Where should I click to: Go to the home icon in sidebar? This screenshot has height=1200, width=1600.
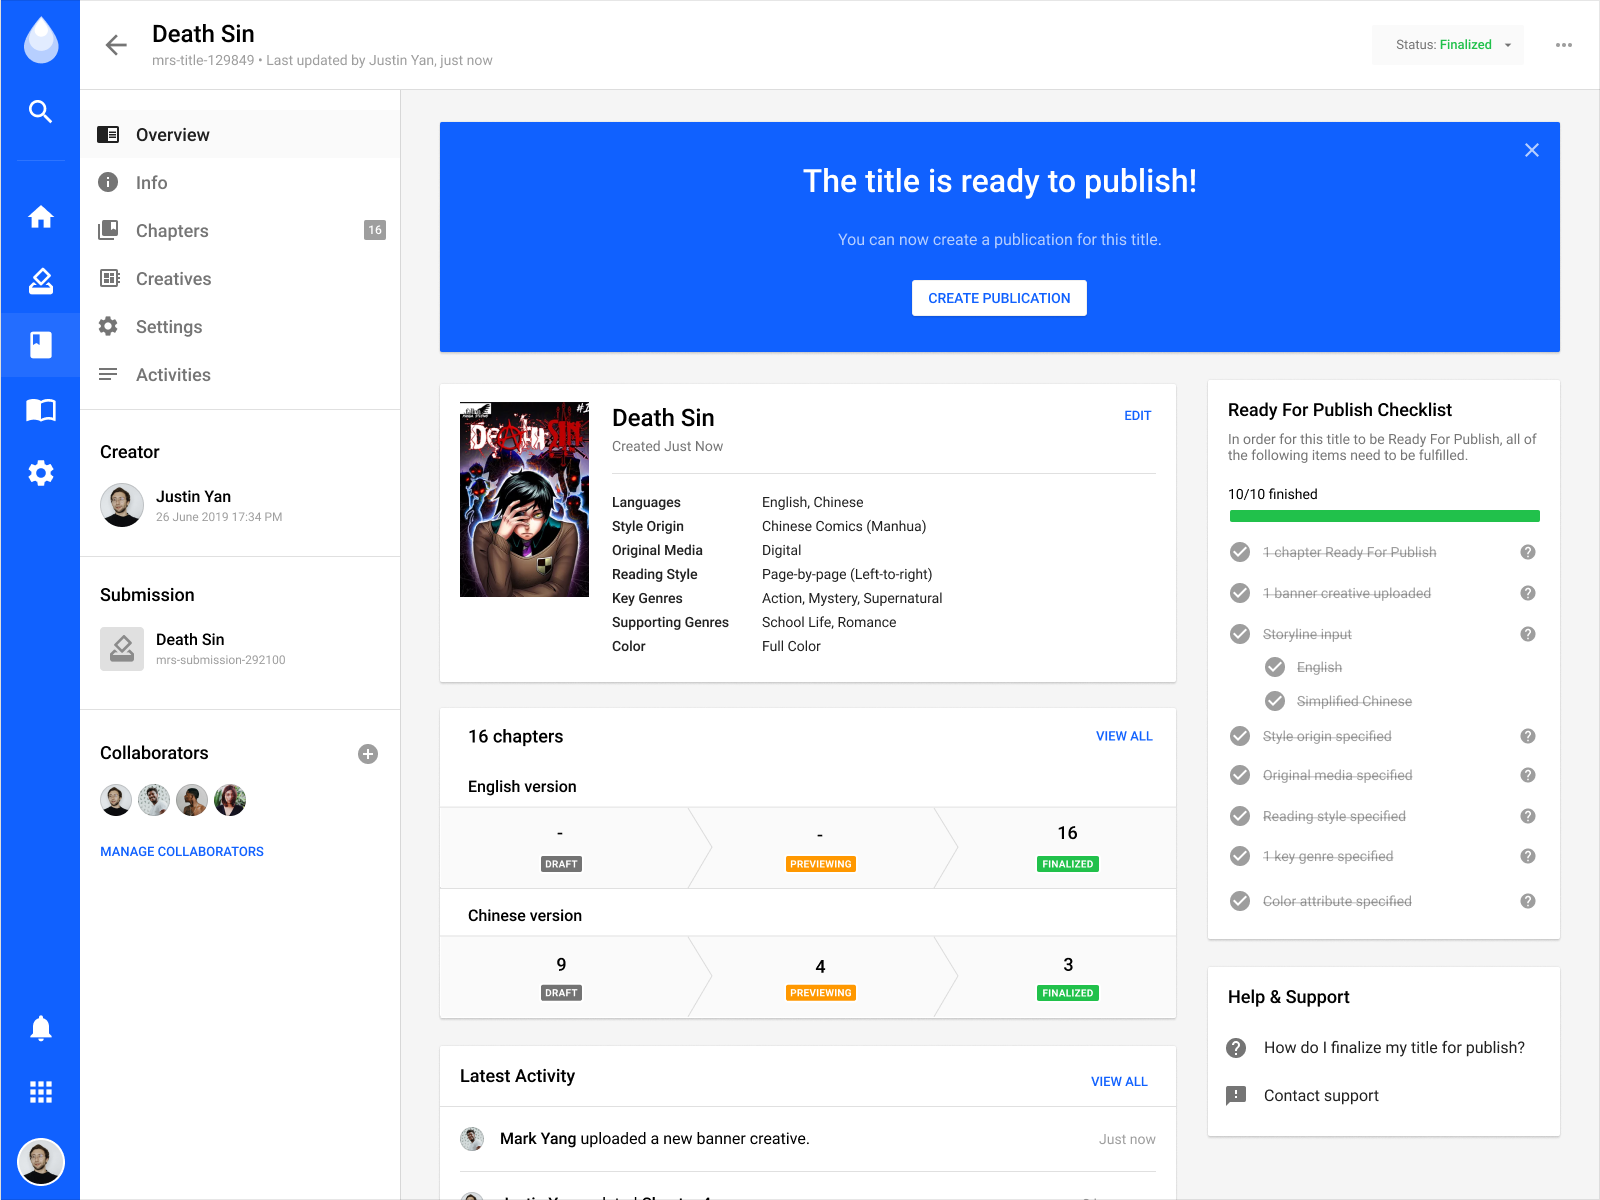click(x=40, y=217)
